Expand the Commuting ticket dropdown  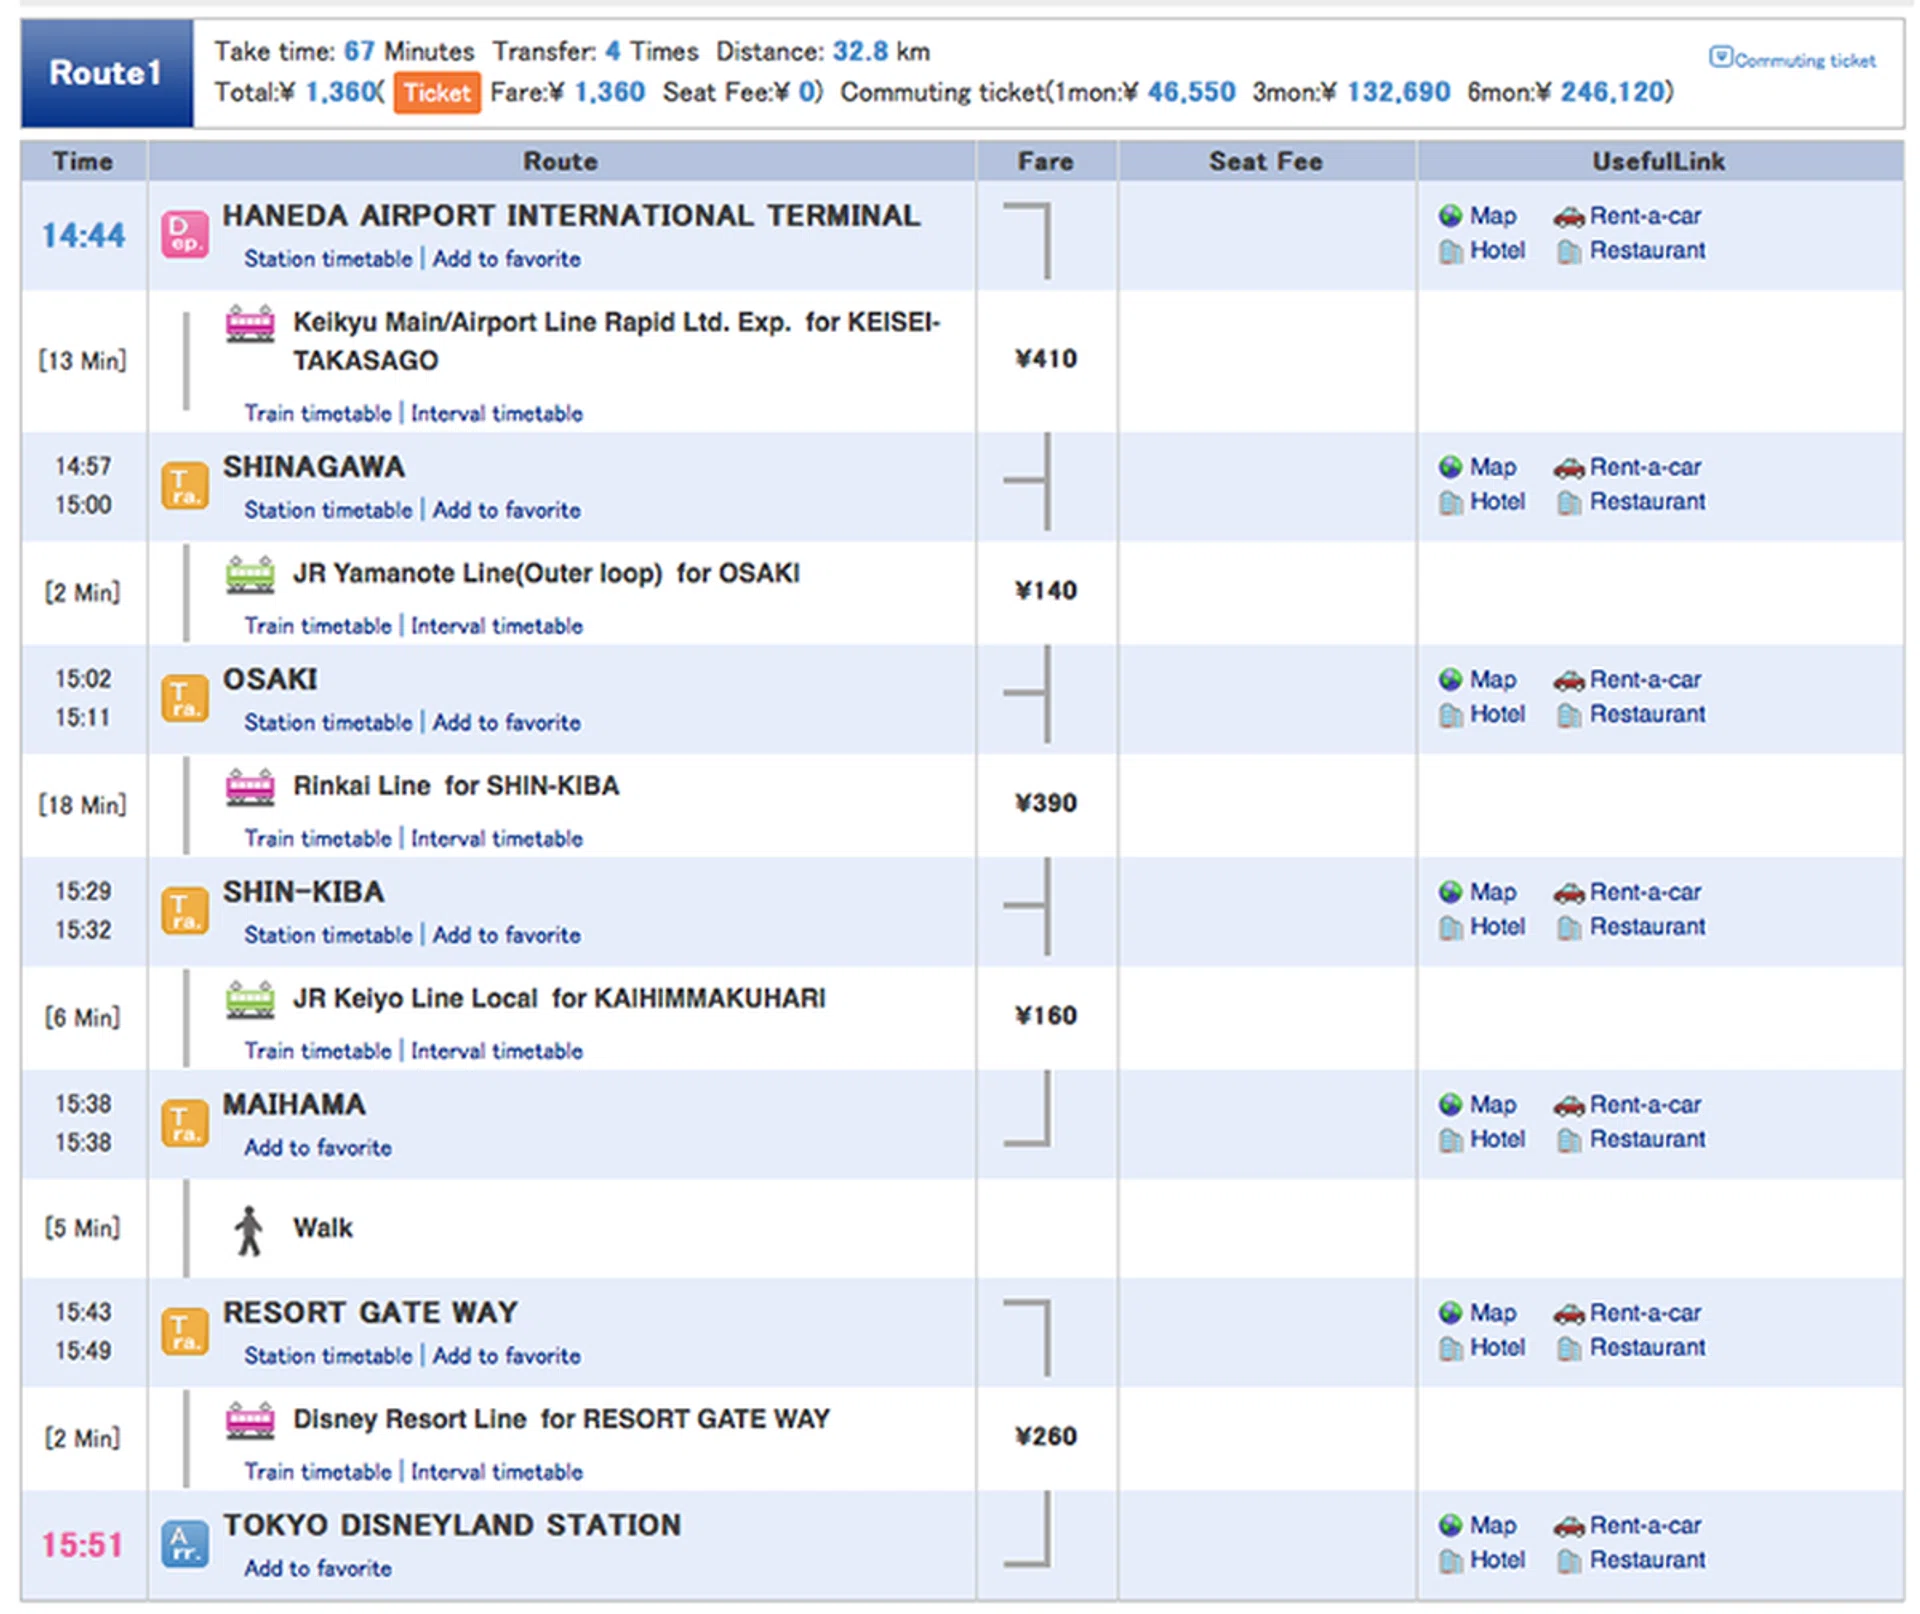[x=1719, y=58]
